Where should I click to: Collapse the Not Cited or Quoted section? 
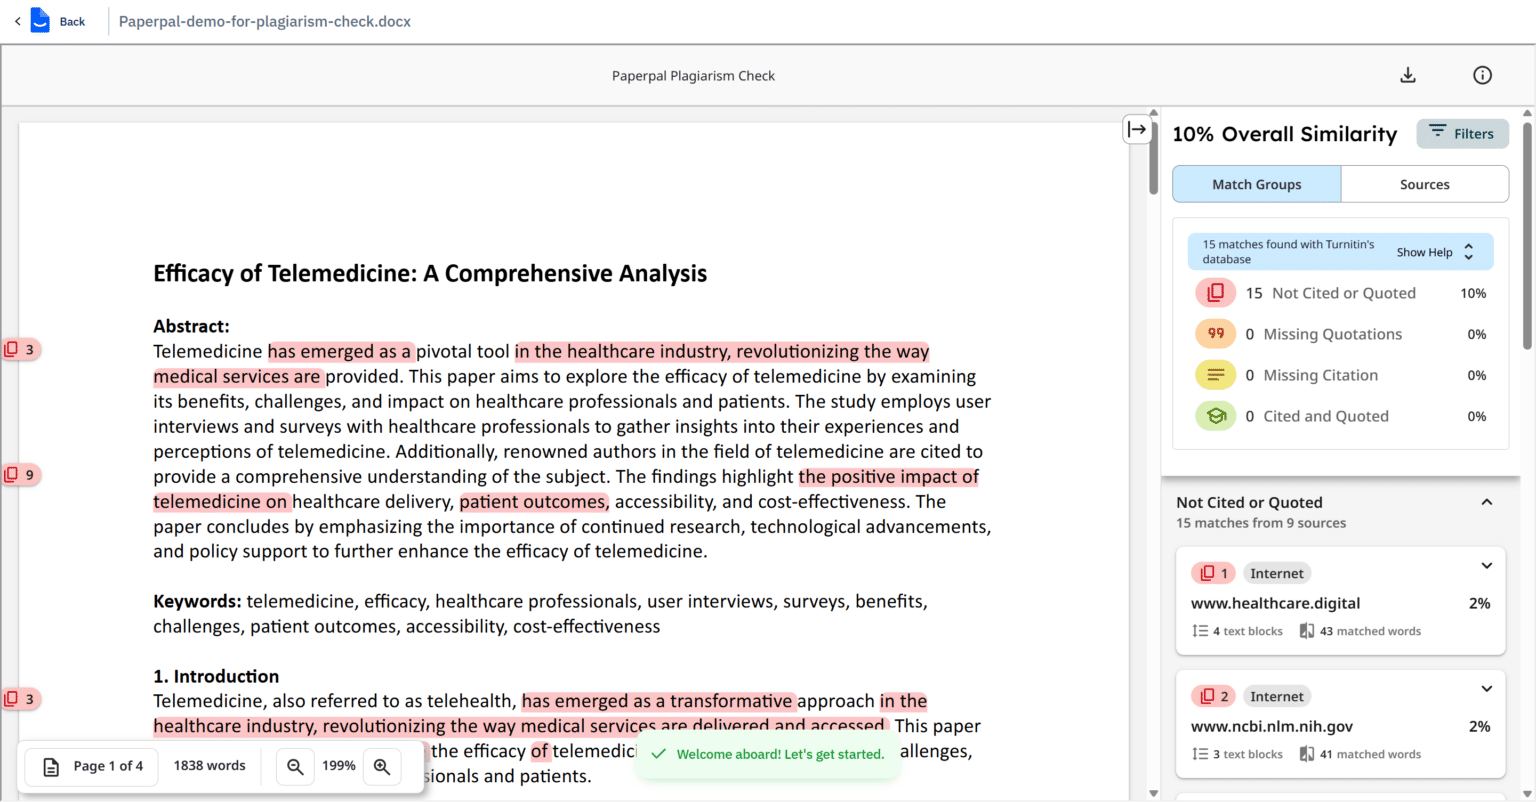click(x=1487, y=502)
